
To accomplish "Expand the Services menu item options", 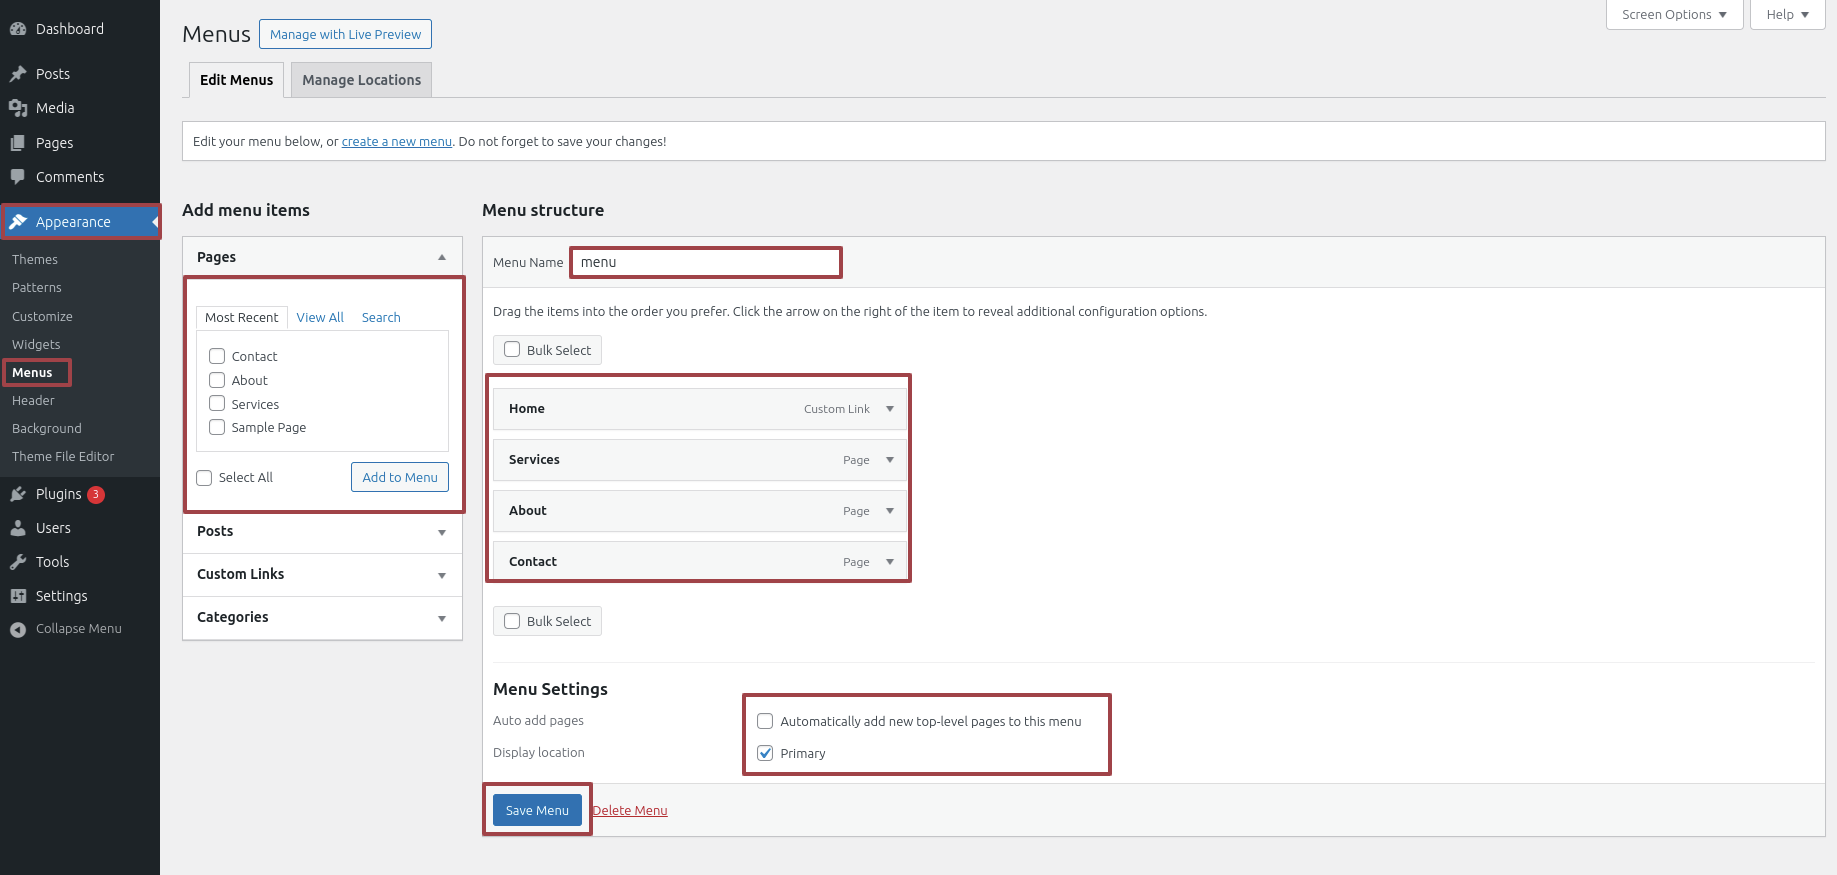I will click(890, 460).
